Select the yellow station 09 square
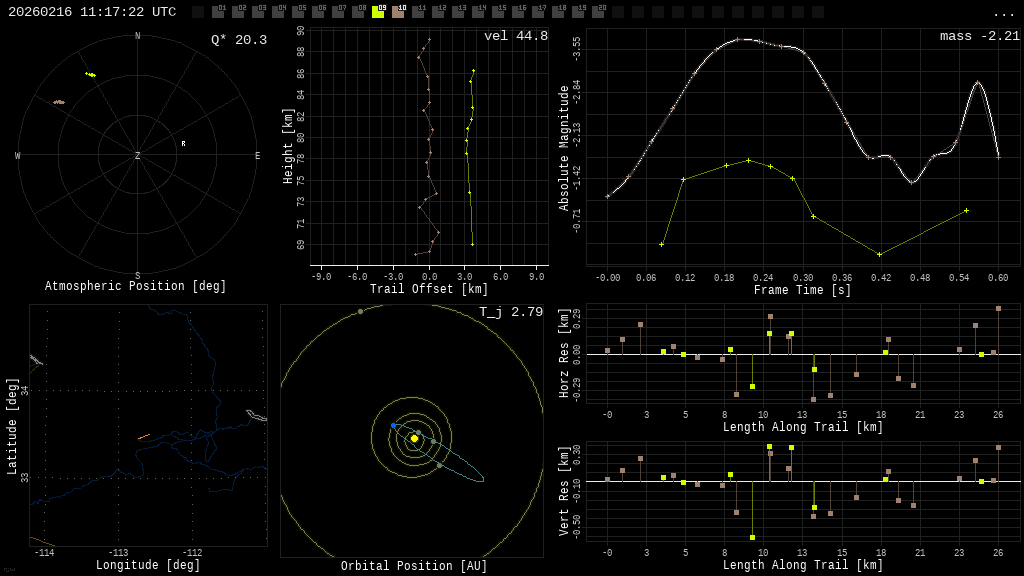The width and height of the screenshot is (1024, 576). [378, 12]
